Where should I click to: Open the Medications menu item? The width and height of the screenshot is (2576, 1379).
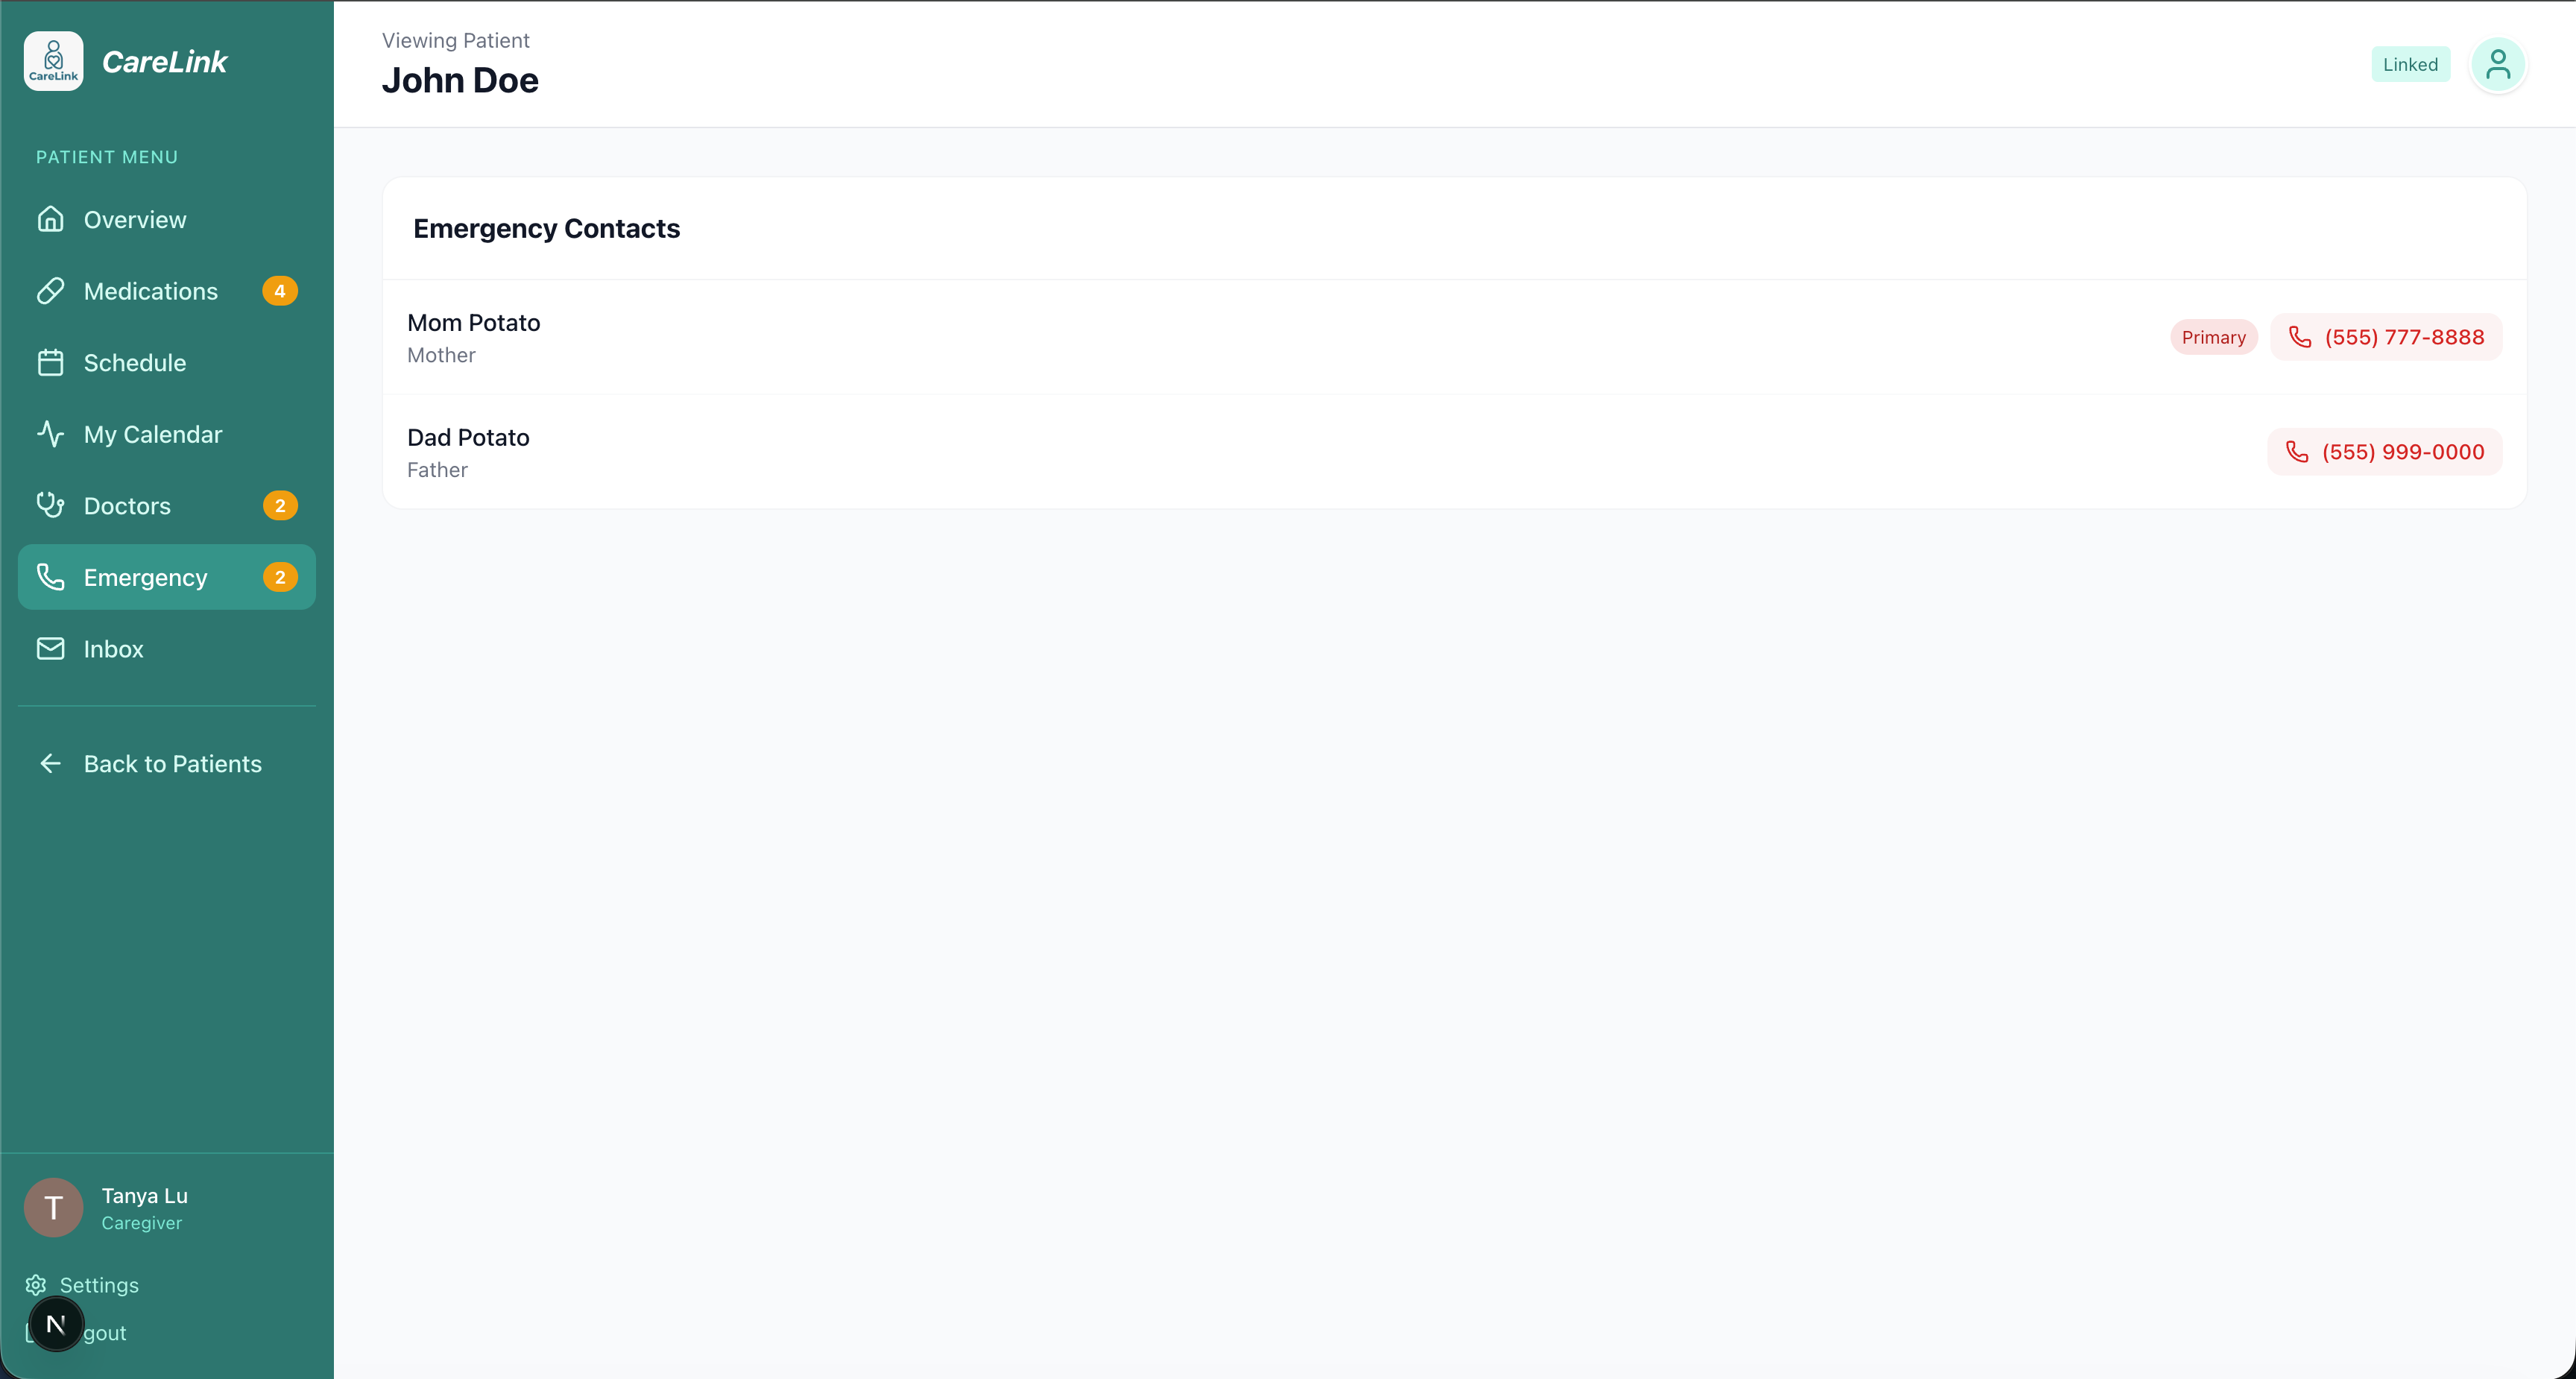[x=151, y=291]
